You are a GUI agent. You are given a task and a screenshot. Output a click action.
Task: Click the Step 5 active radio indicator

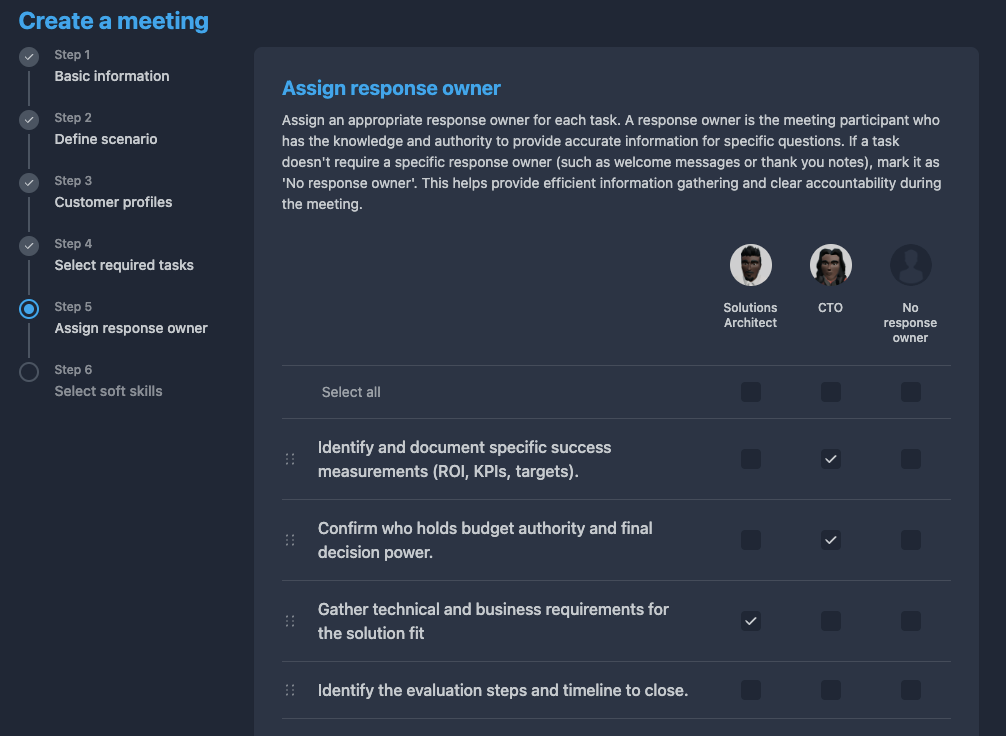29,309
